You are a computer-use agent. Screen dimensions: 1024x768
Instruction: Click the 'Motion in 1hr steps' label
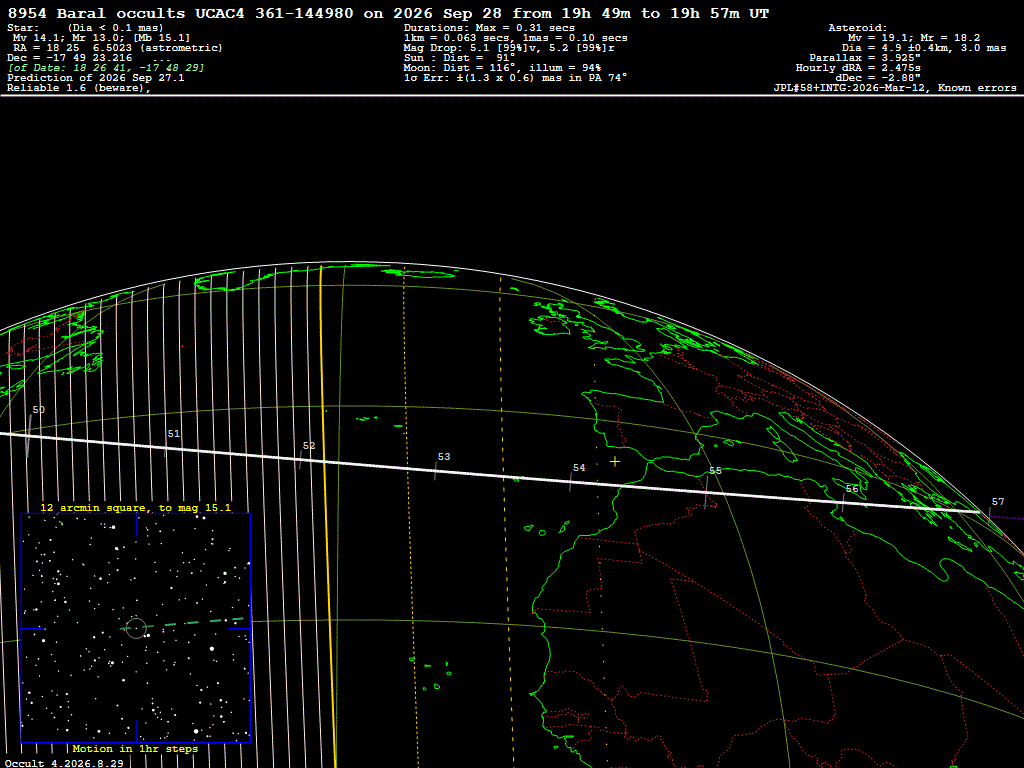pyautogui.click(x=135, y=749)
